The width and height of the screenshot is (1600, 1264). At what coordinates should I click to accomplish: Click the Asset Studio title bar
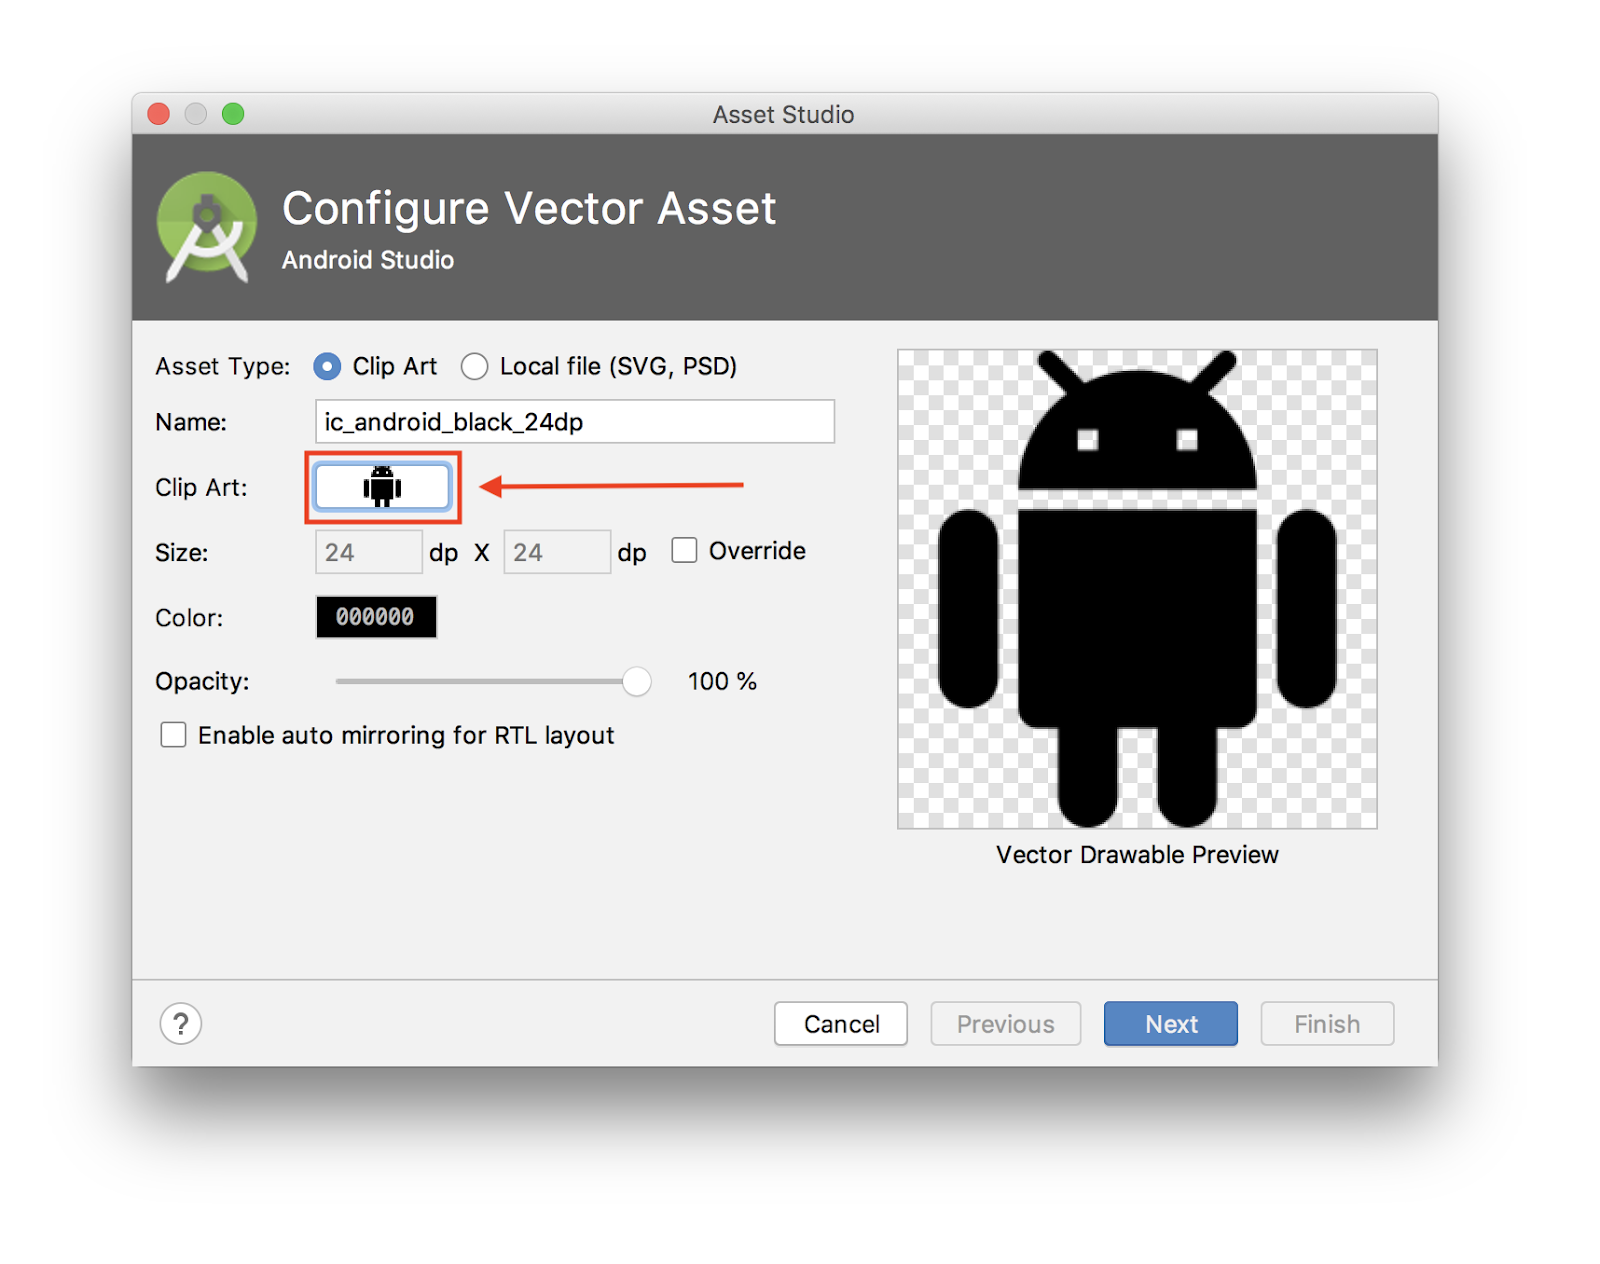[x=783, y=114]
